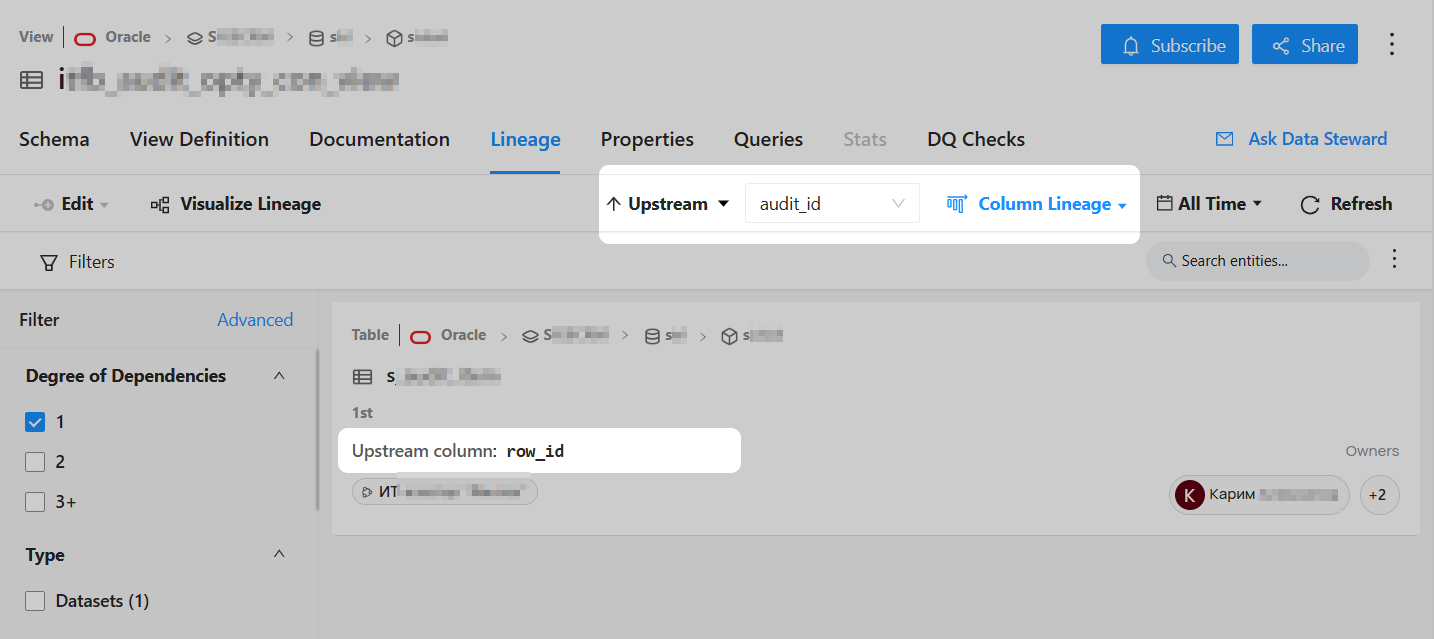1434x639 pixels.
Task: Click the Refresh lineage button
Action: [1346, 204]
